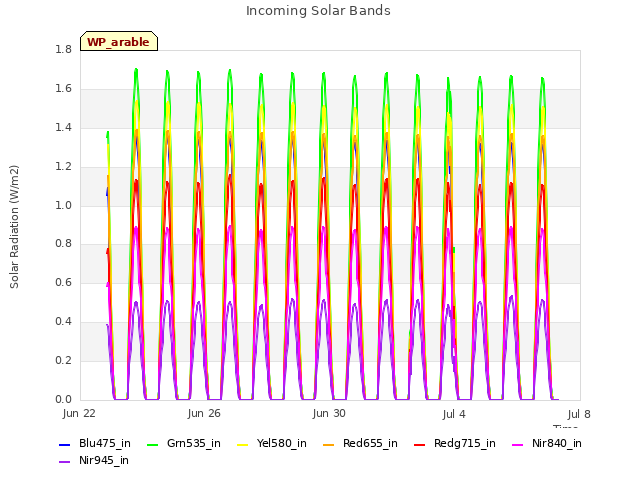This screenshot has width=640, height=480.
Task: Click the Jun 30 x-axis tick label
Action: click(x=329, y=413)
